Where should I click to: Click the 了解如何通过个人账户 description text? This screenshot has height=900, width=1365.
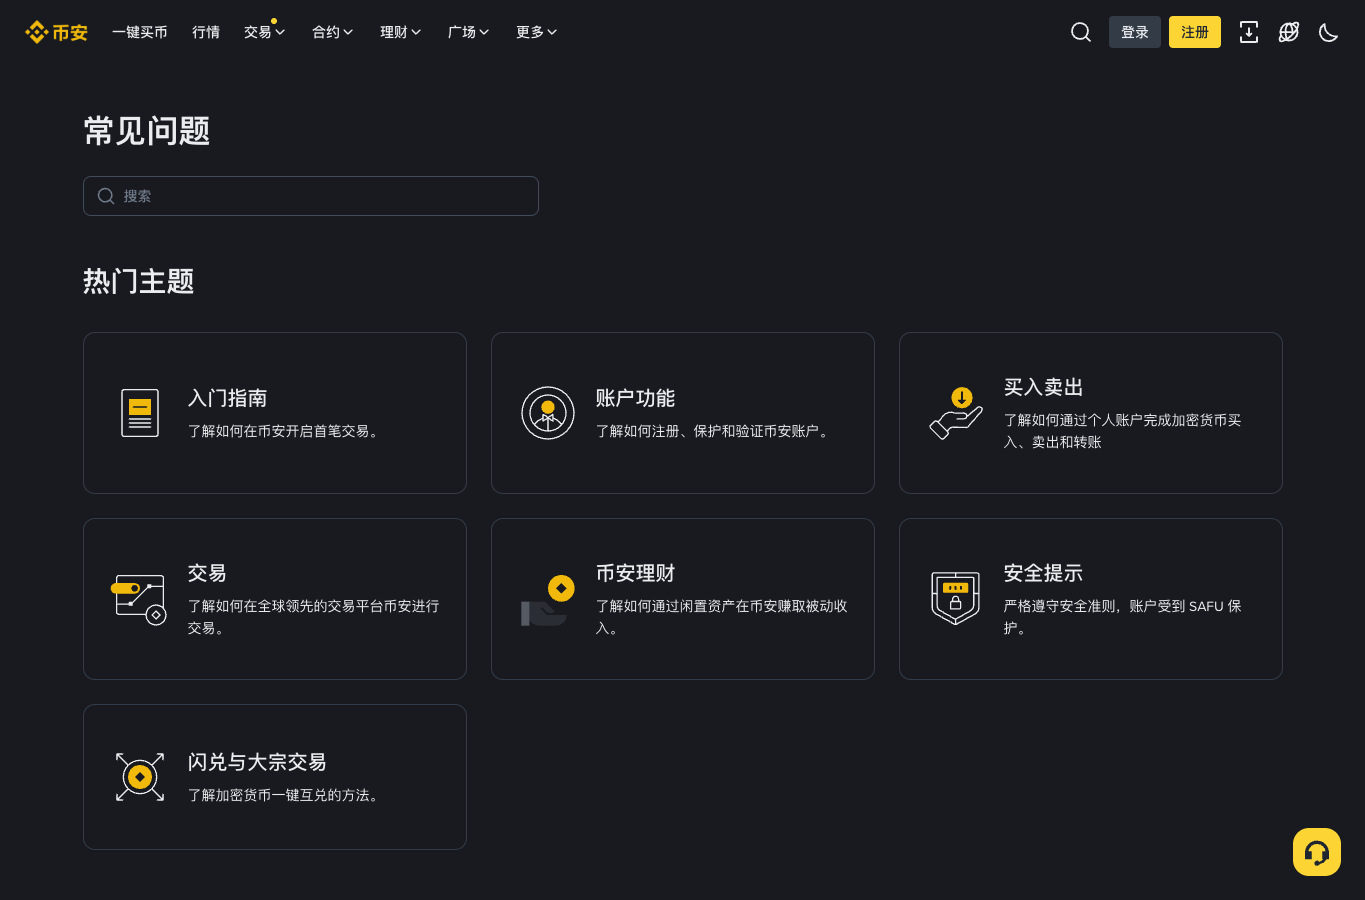(x=1123, y=431)
